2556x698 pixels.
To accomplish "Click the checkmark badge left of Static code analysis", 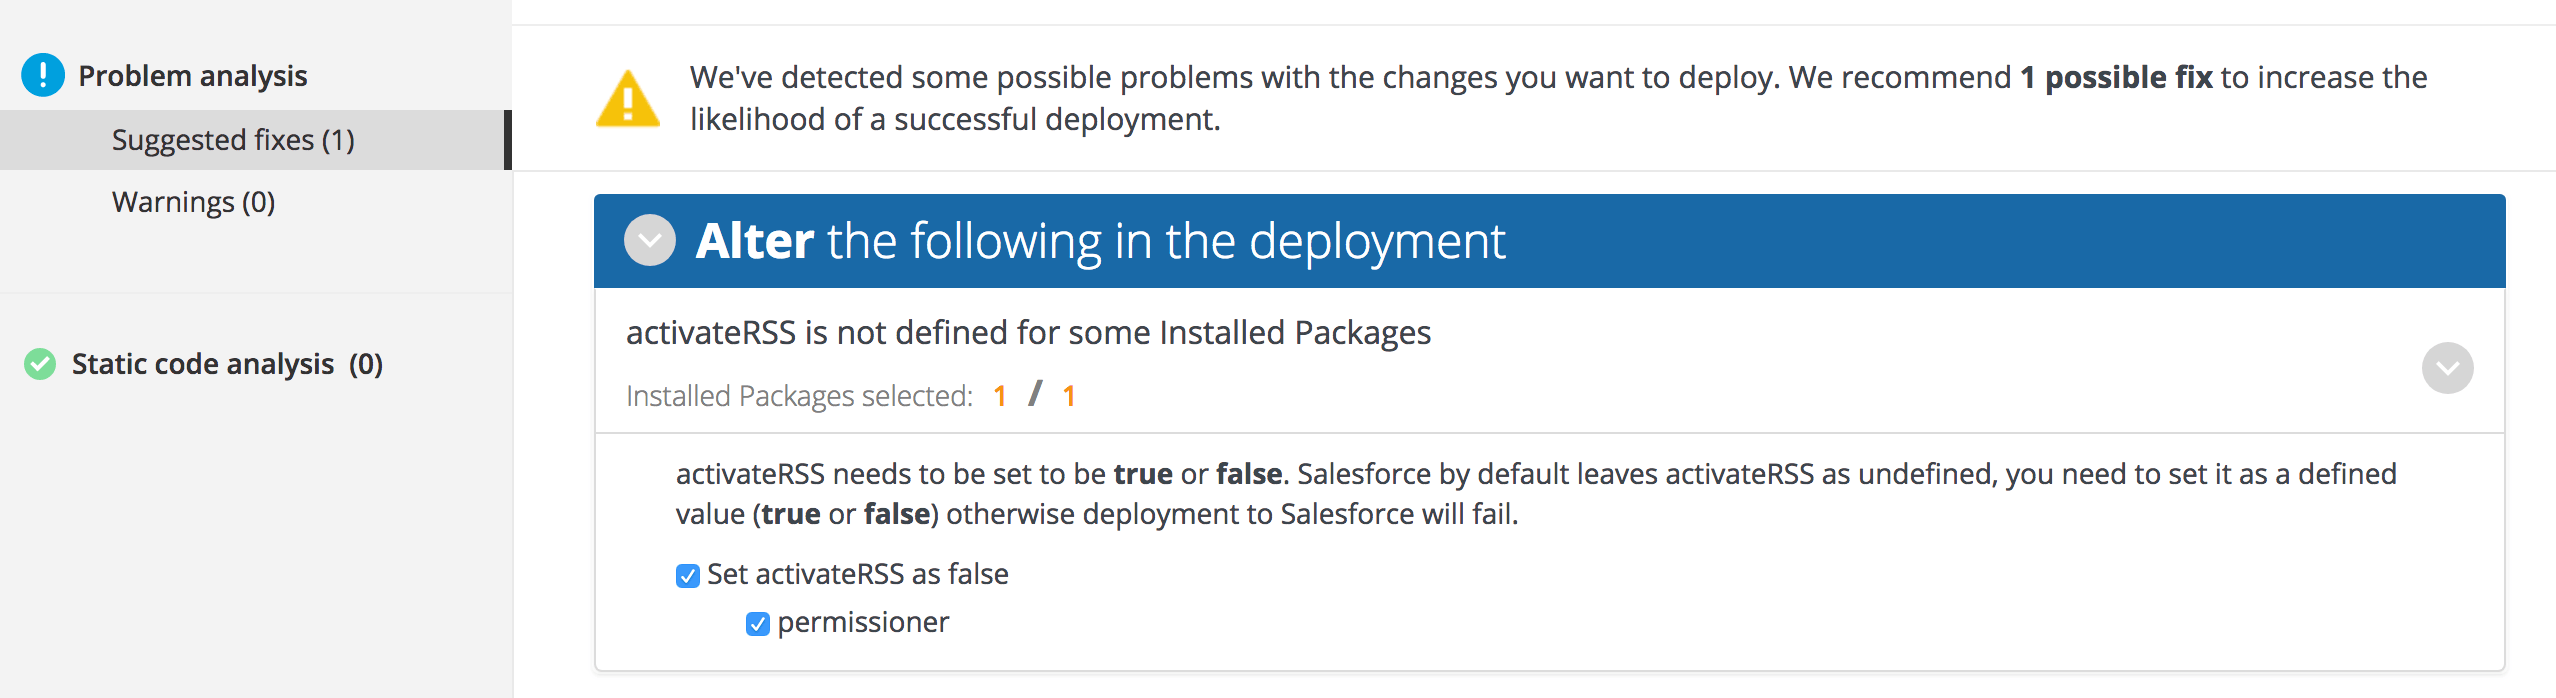I will click(x=39, y=364).
